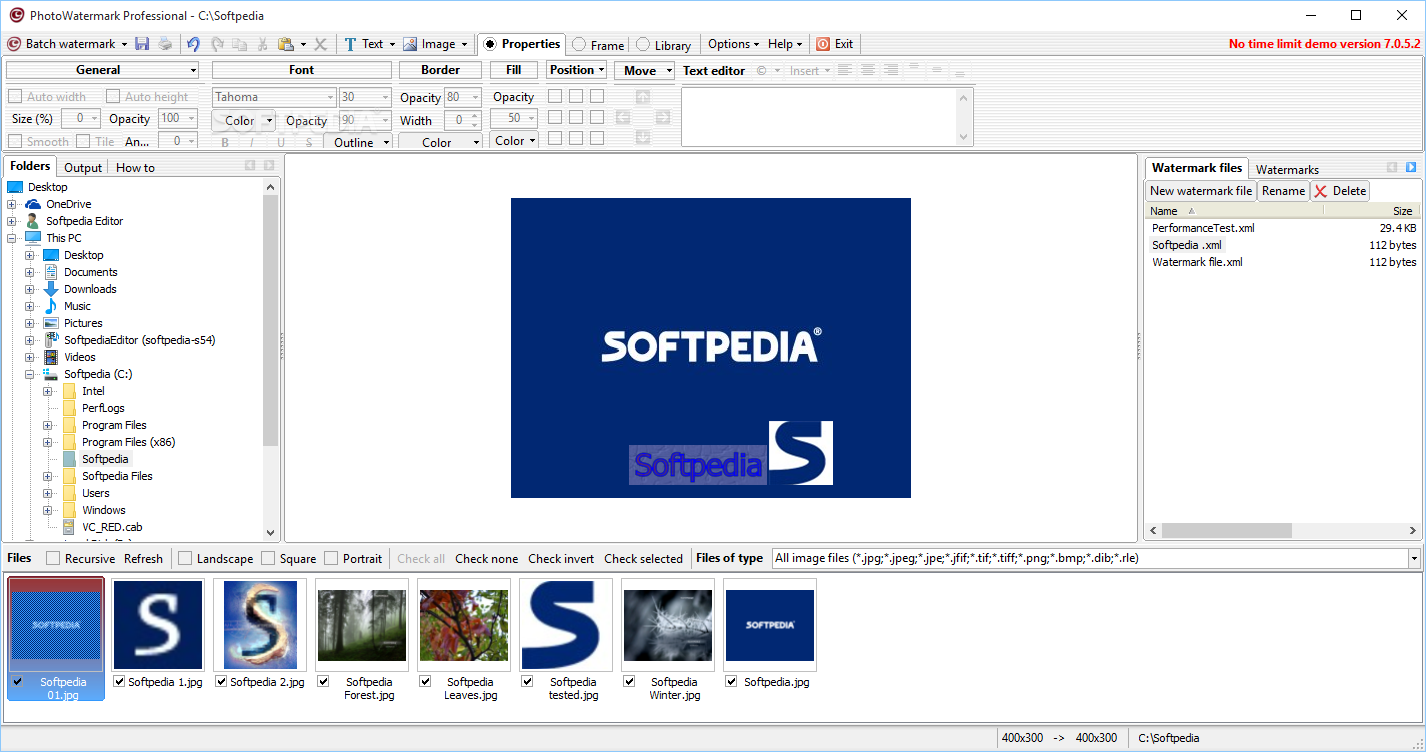Open the Tahoma font name dropdown
1426x752 pixels.
(330, 98)
